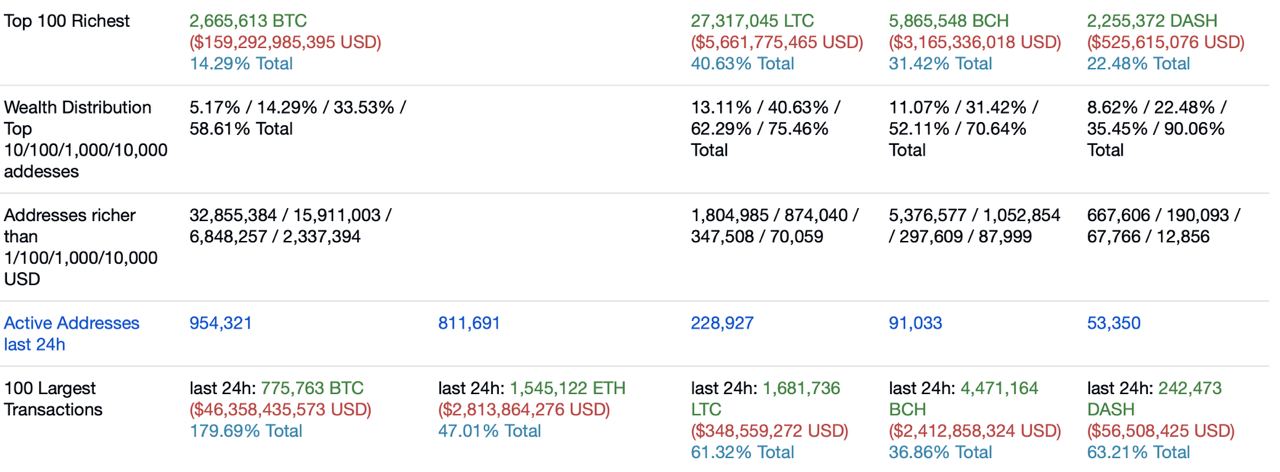Click Bitcoin active addresses value 954,321

click(221, 323)
